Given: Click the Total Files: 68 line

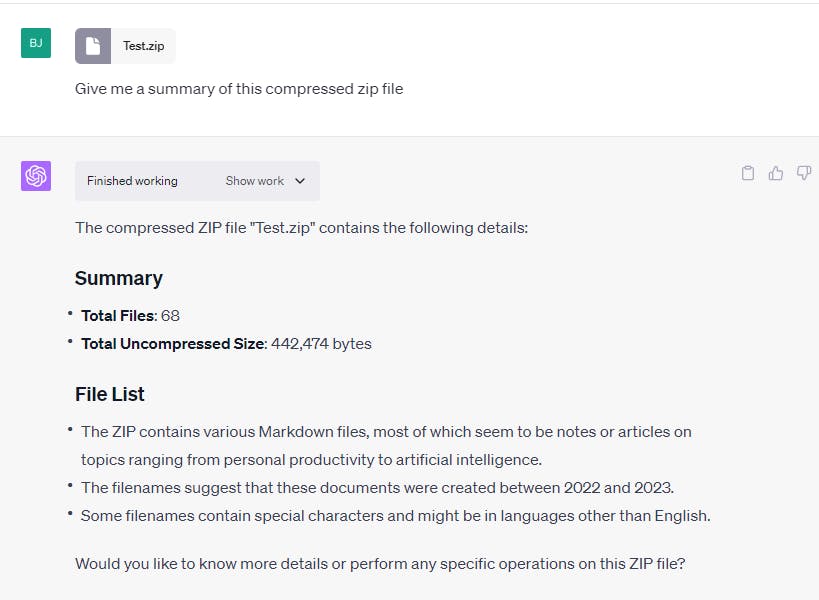Looking at the screenshot, I should (130, 315).
